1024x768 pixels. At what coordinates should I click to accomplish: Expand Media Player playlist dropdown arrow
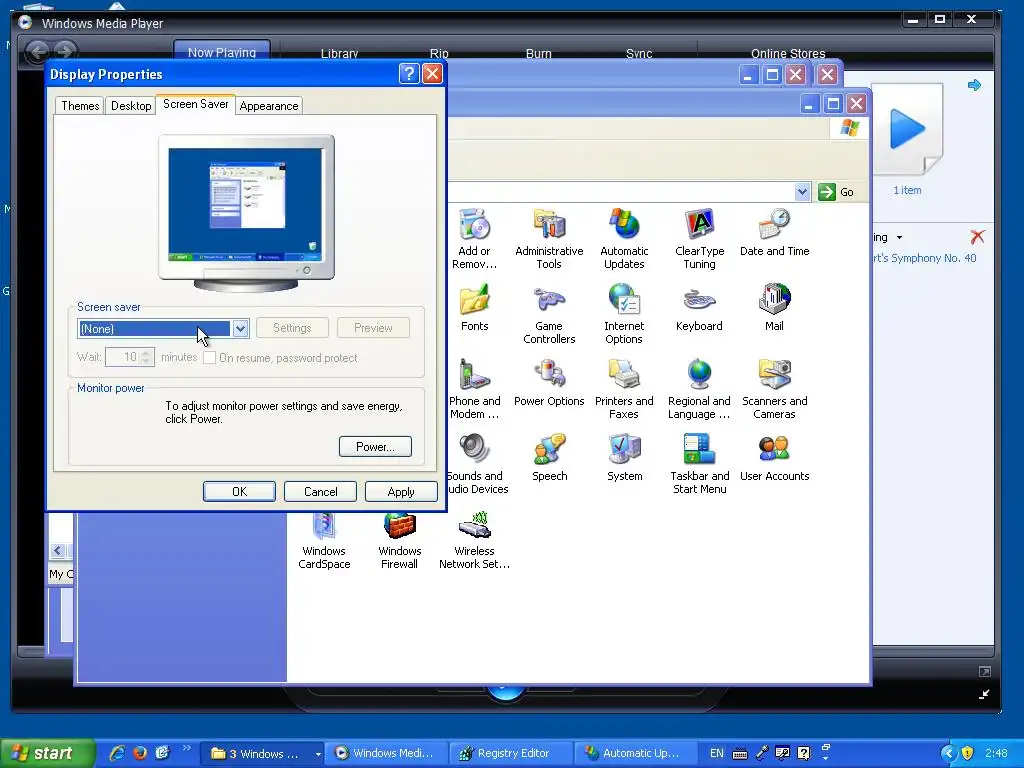coord(899,238)
